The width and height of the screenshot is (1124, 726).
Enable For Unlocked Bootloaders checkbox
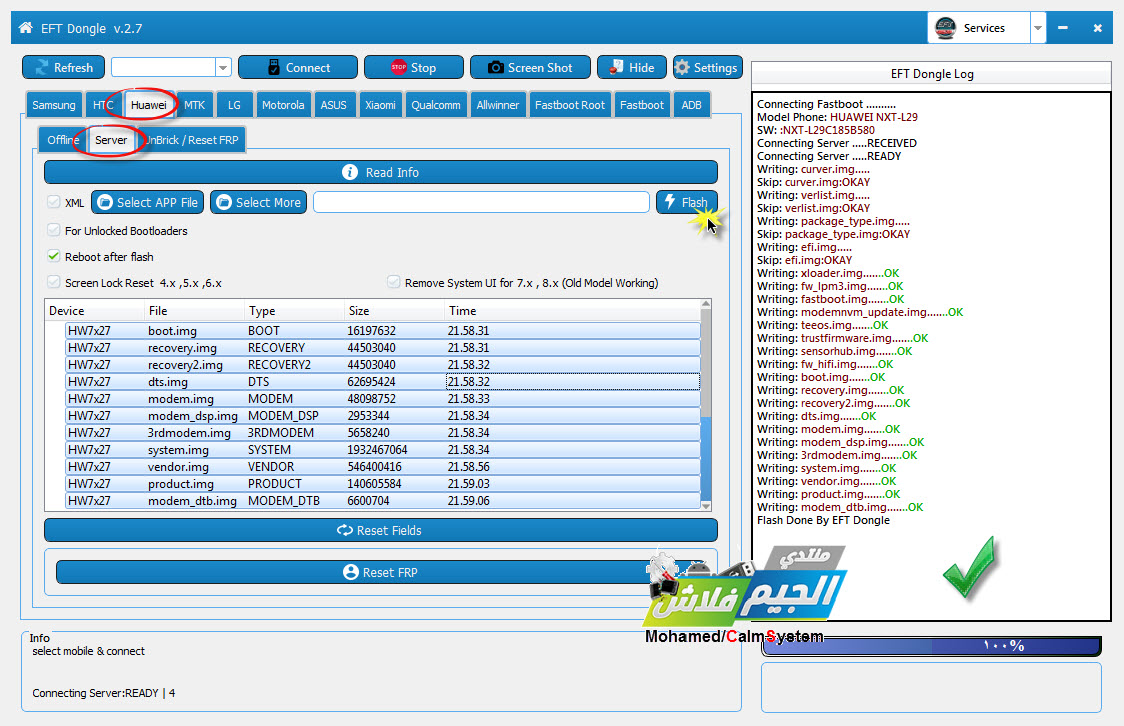[54, 230]
